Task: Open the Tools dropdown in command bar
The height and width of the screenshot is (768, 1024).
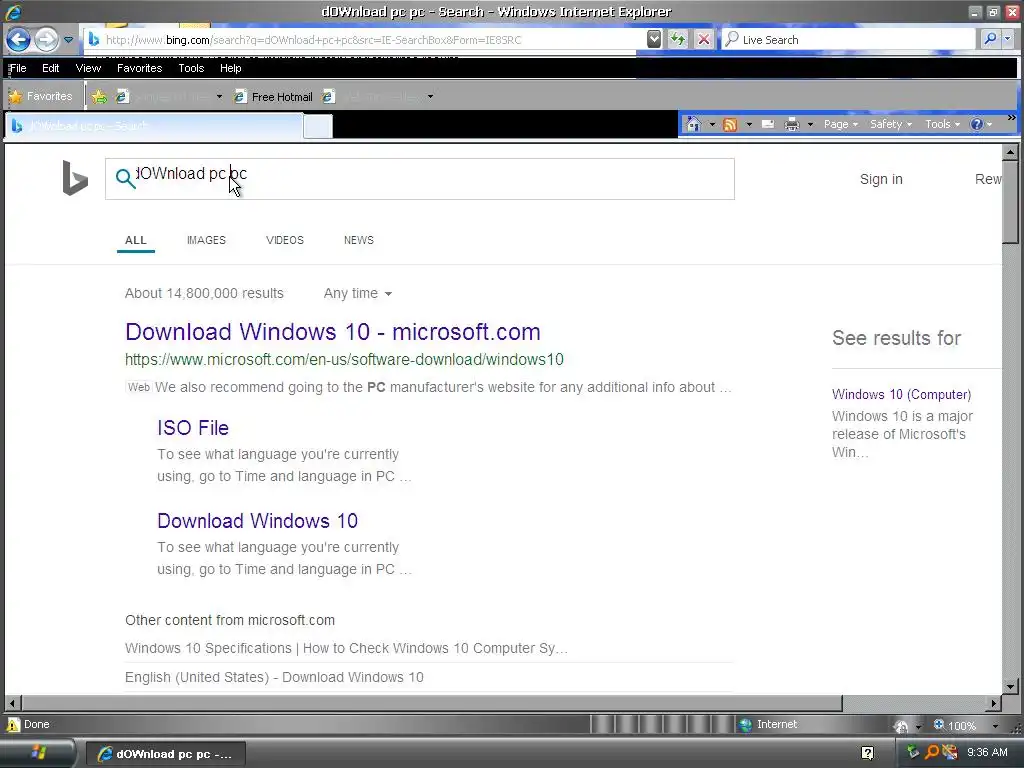Action: (942, 124)
